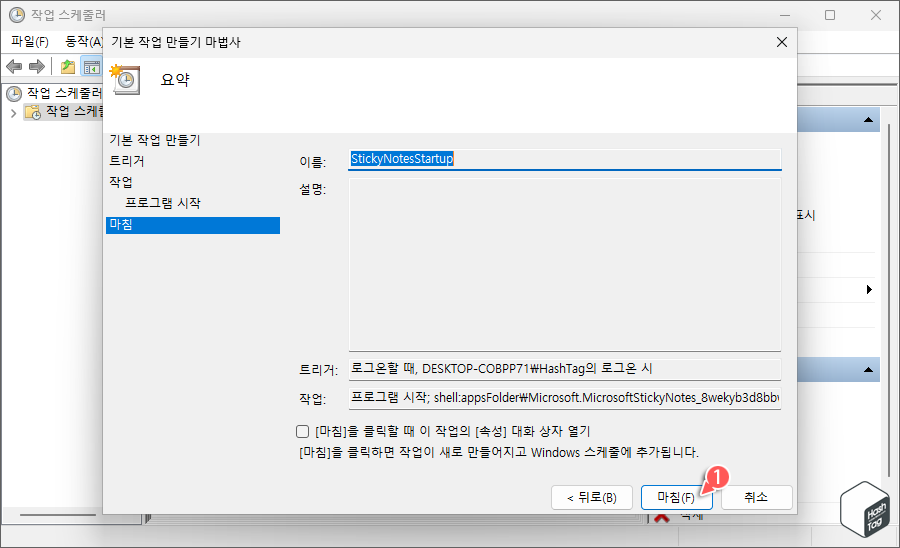Open the 파일(F) menu

click(30, 42)
